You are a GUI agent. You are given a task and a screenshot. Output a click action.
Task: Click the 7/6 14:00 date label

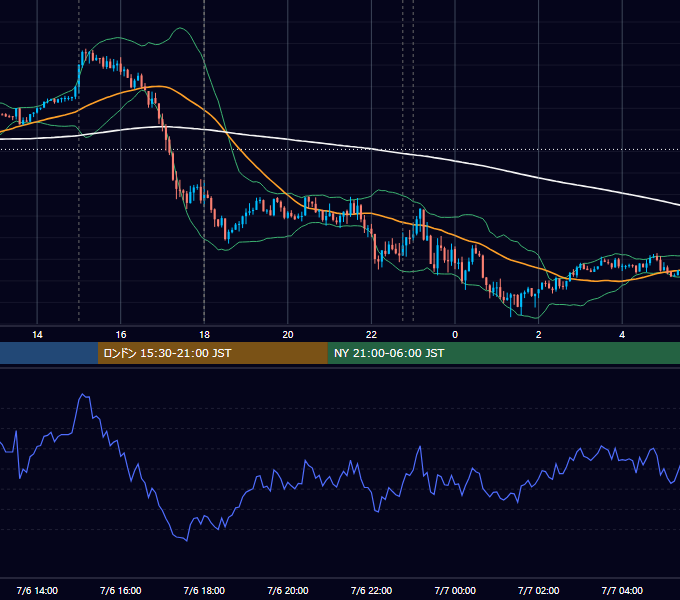pyautogui.click(x=37, y=590)
